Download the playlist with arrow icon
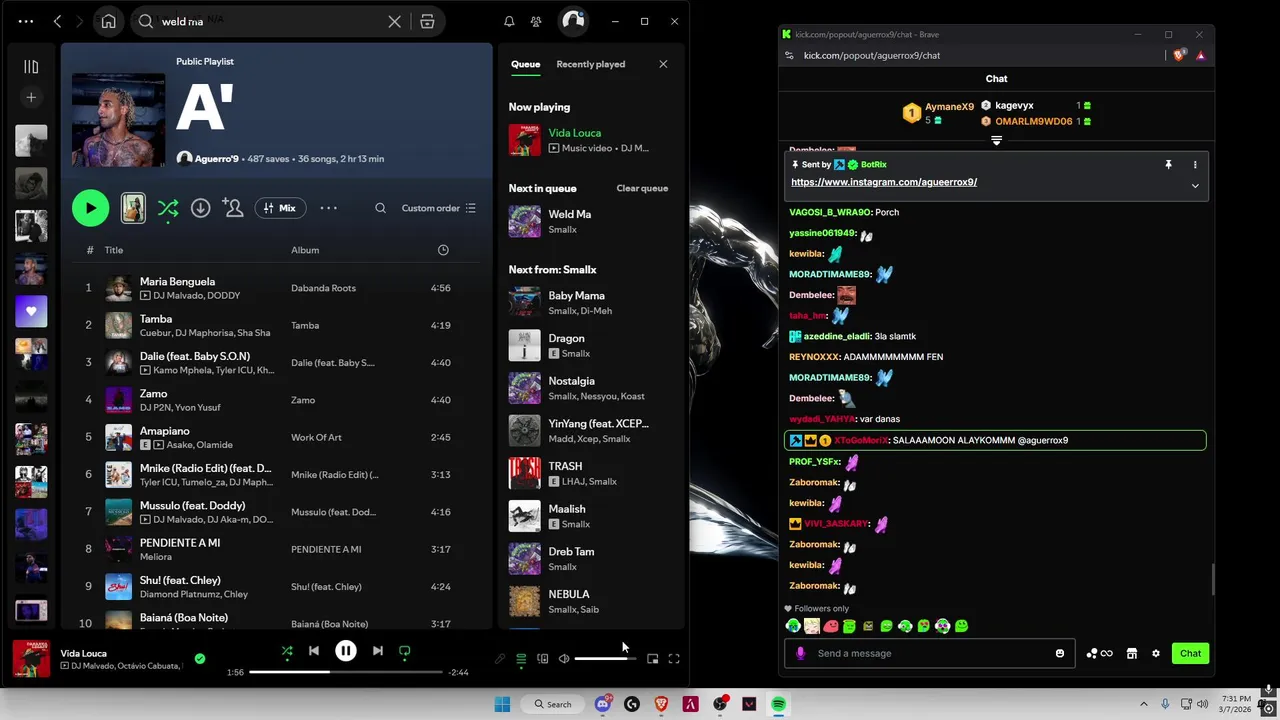Screen dimensions: 1280x720 pyautogui.click(x=200, y=208)
